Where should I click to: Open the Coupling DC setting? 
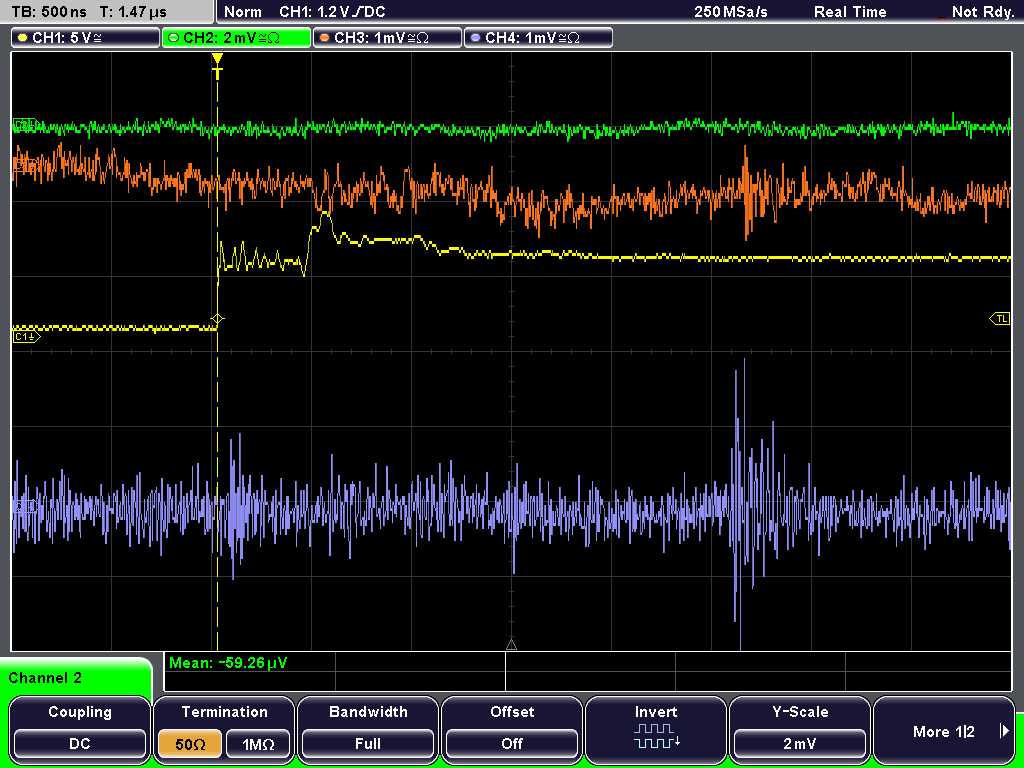point(80,743)
